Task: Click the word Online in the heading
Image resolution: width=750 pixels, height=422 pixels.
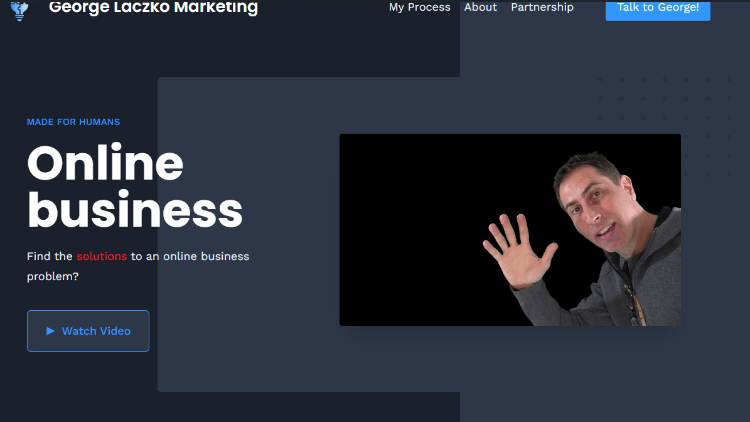Action: (x=105, y=163)
